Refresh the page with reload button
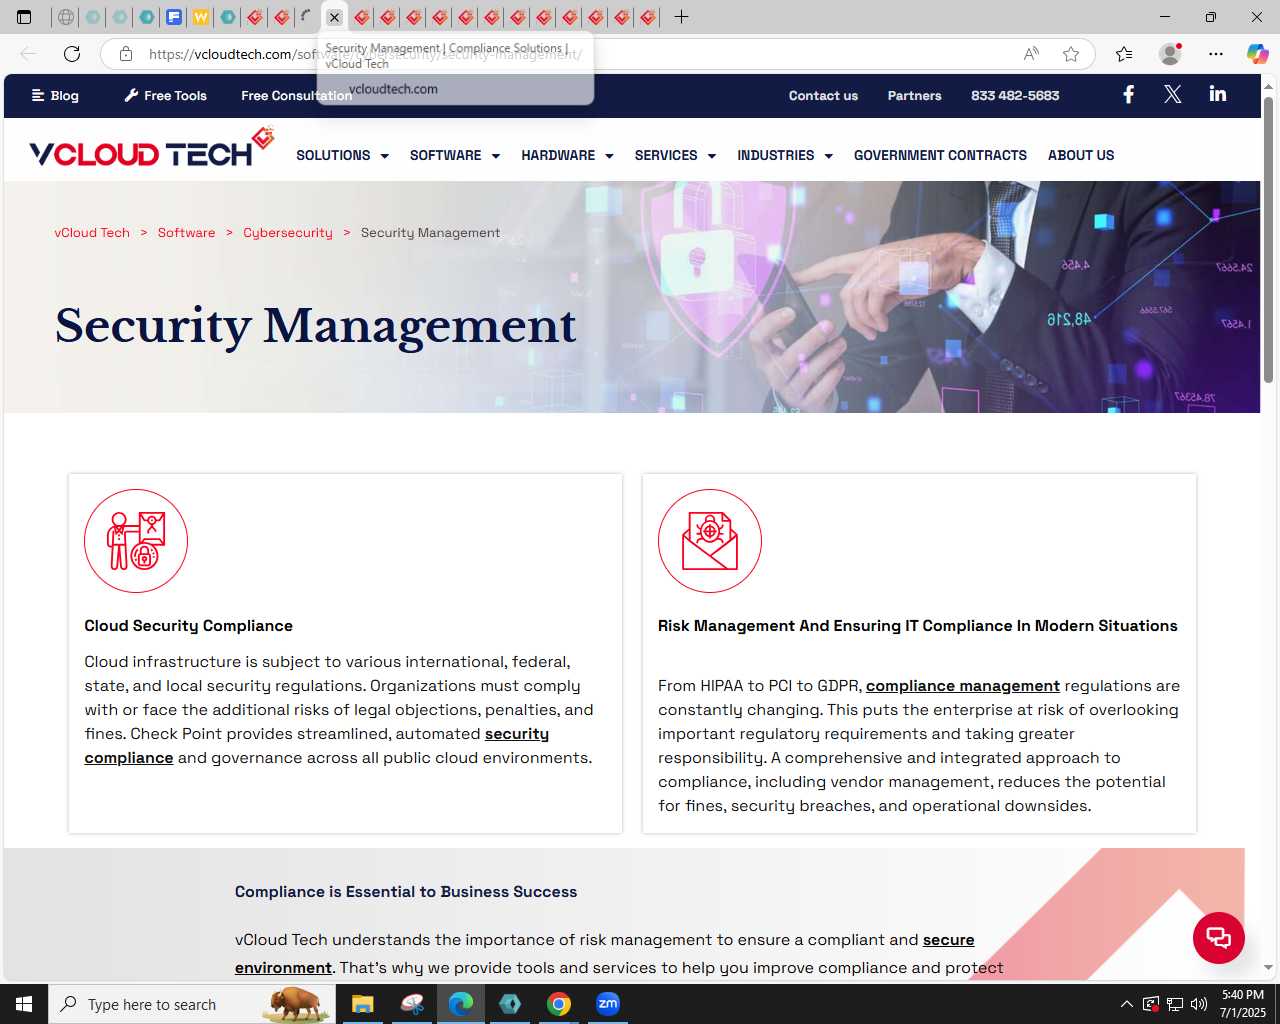This screenshot has height=1024, width=1280. [72, 54]
